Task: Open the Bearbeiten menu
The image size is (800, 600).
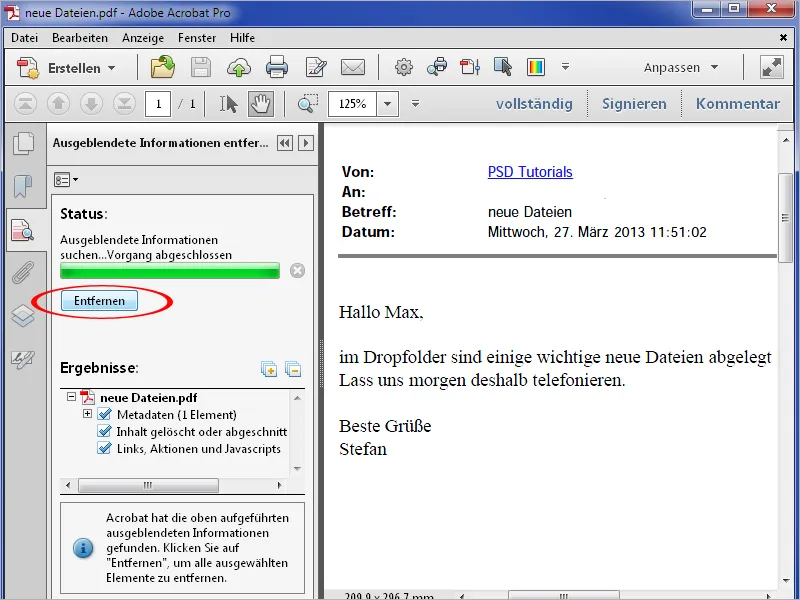Action: point(80,38)
